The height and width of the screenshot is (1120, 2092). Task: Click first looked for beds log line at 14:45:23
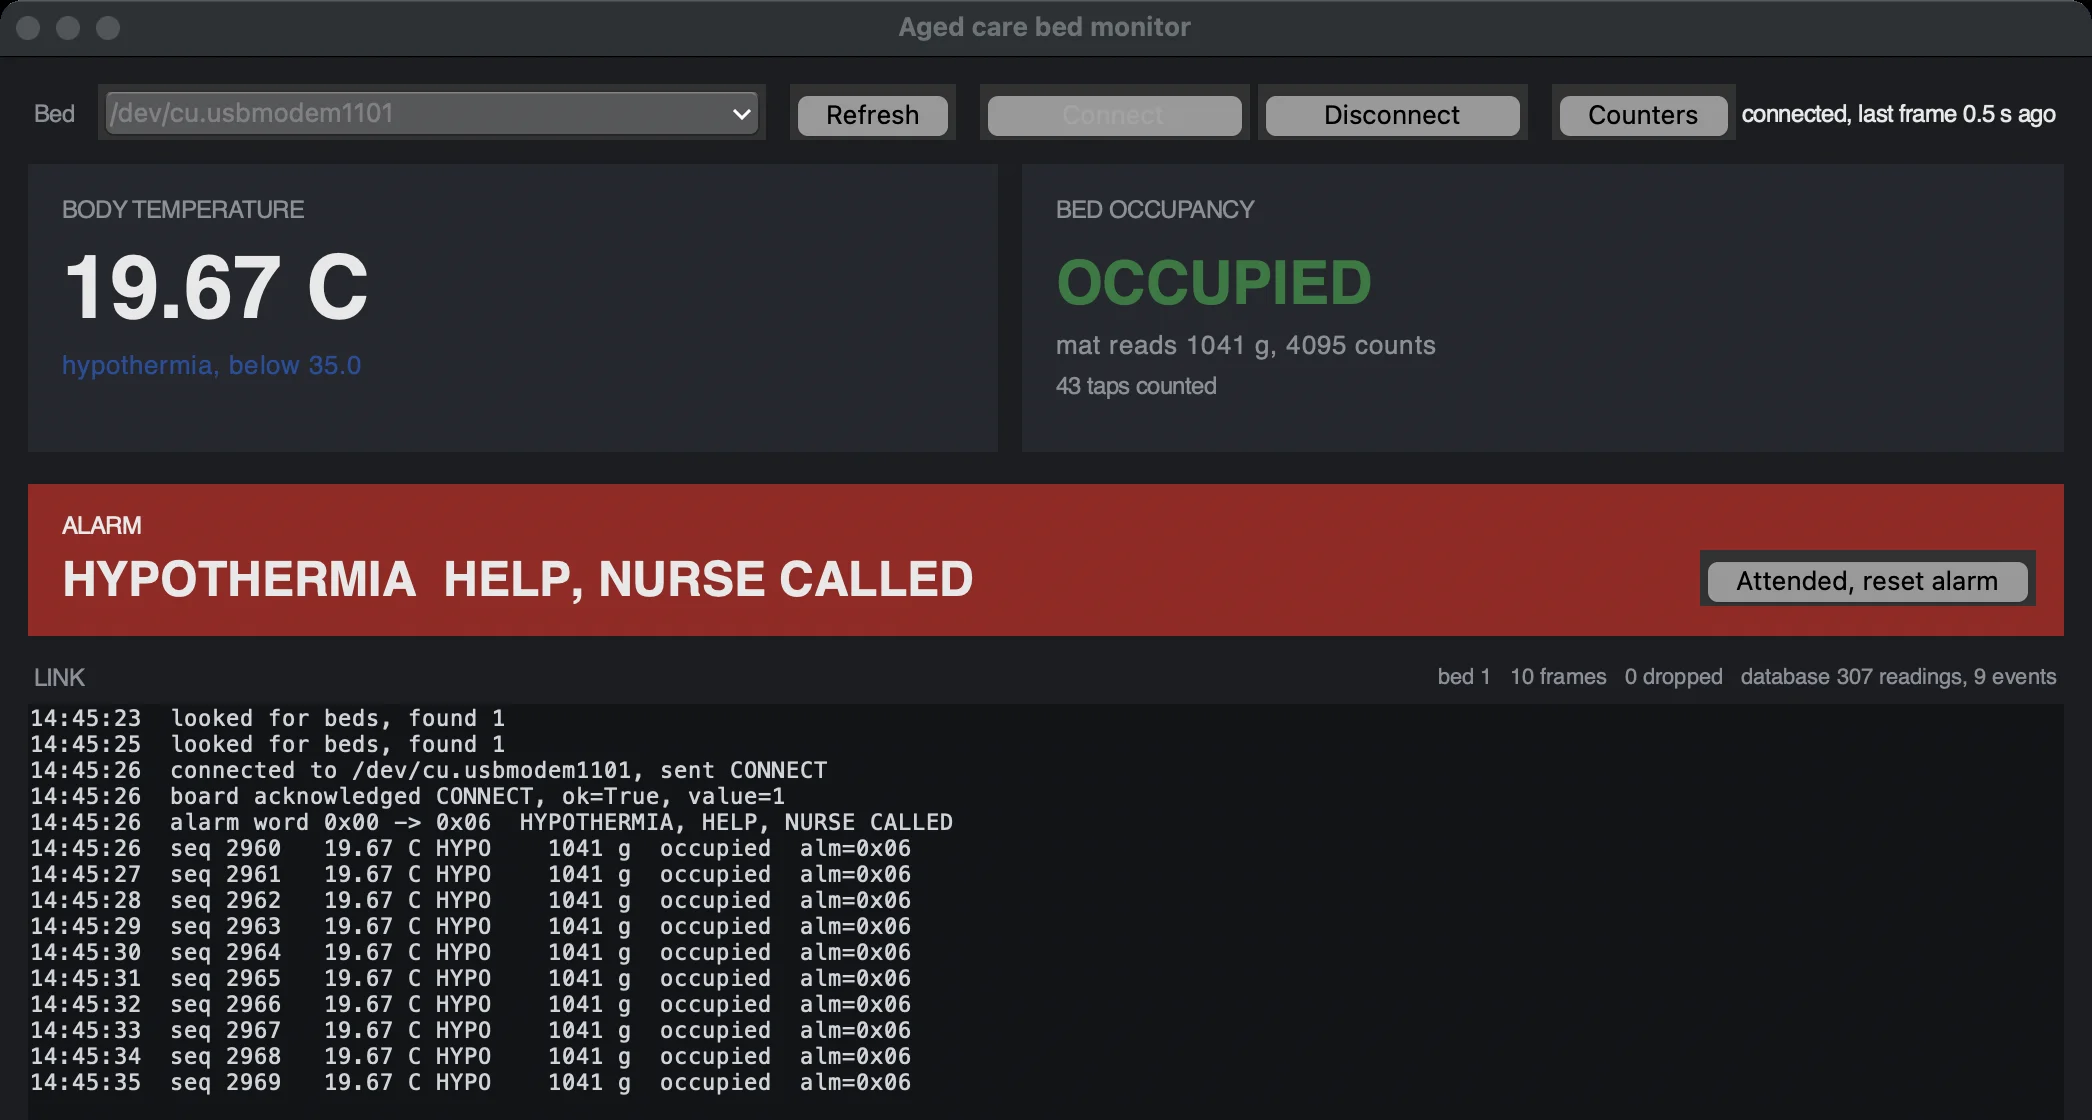(x=267, y=718)
